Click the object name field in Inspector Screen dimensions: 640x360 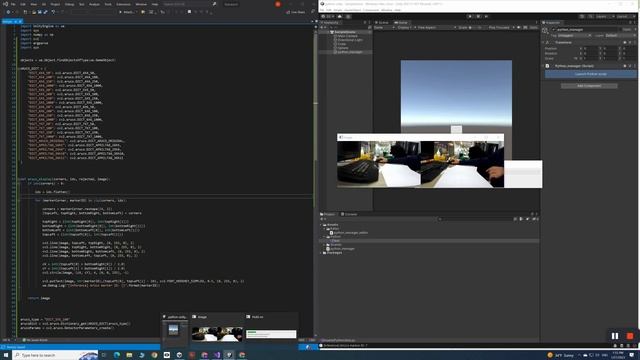tap(588, 30)
